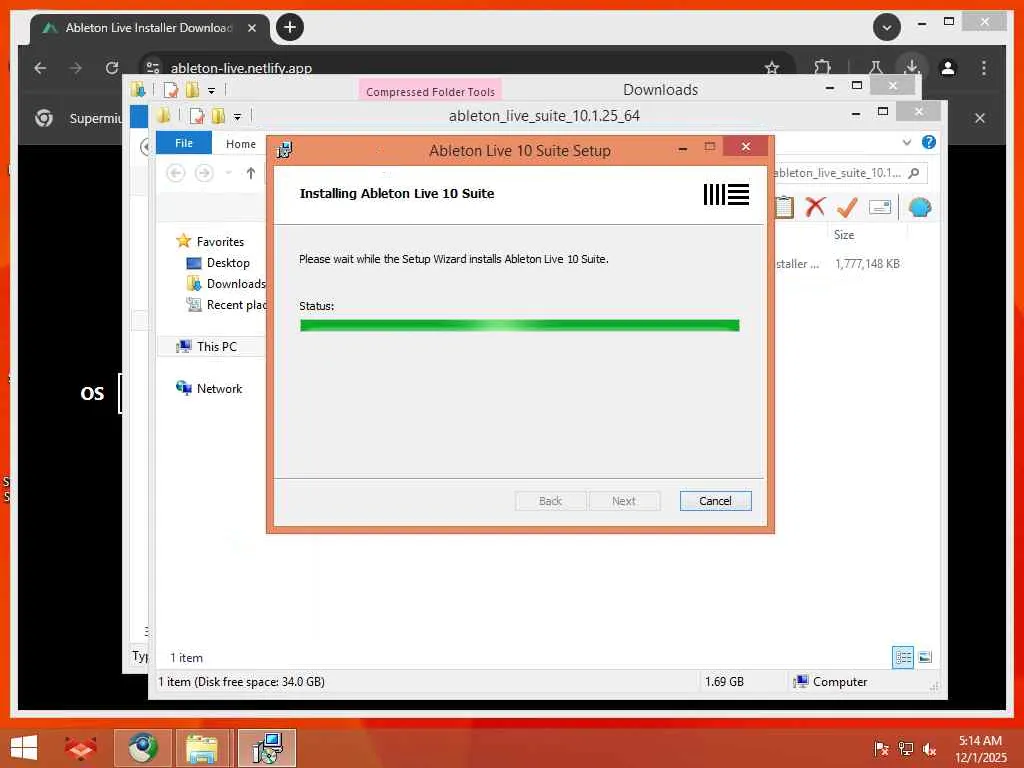Switch to browser on taskbar
This screenshot has height=768, width=1024.
tap(142, 748)
